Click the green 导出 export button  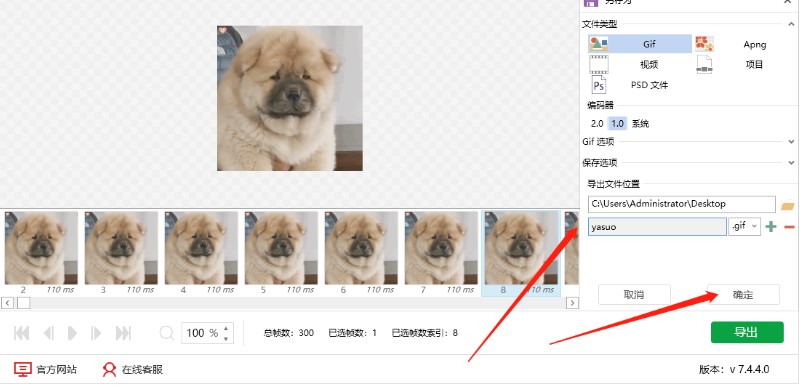click(747, 332)
